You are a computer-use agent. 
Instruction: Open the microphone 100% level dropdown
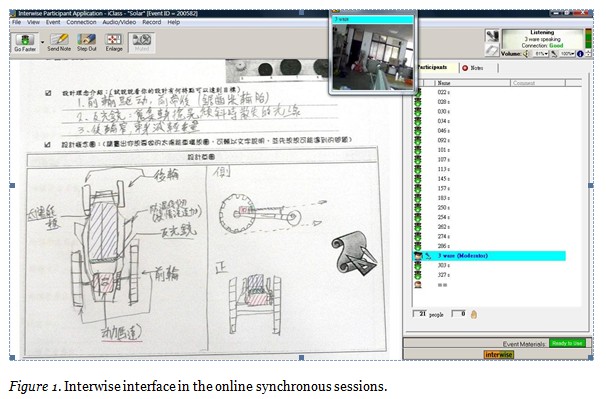(567, 54)
